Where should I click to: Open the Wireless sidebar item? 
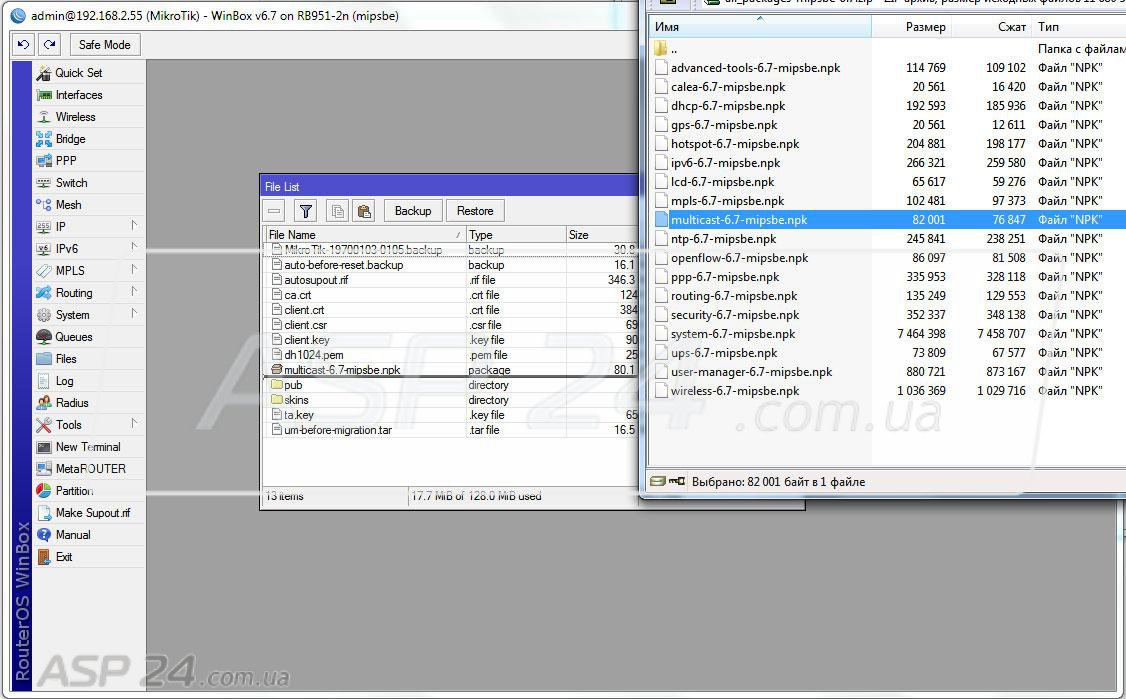click(x=75, y=117)
